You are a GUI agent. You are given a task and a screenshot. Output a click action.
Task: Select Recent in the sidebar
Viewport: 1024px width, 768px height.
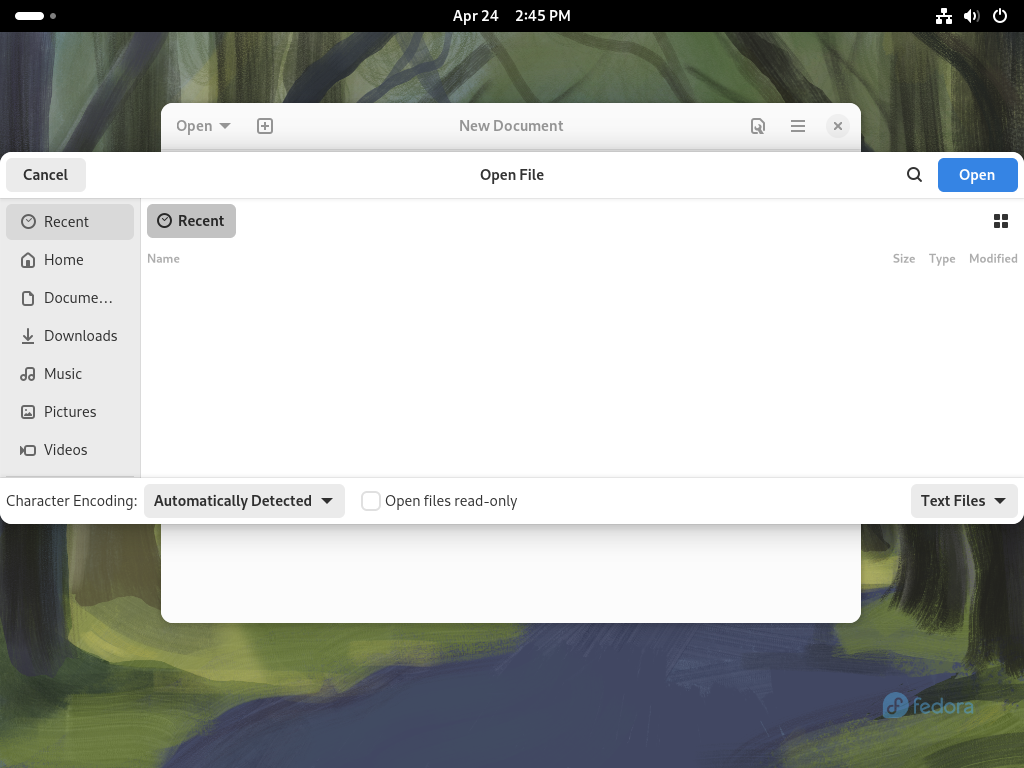[70, 221]
